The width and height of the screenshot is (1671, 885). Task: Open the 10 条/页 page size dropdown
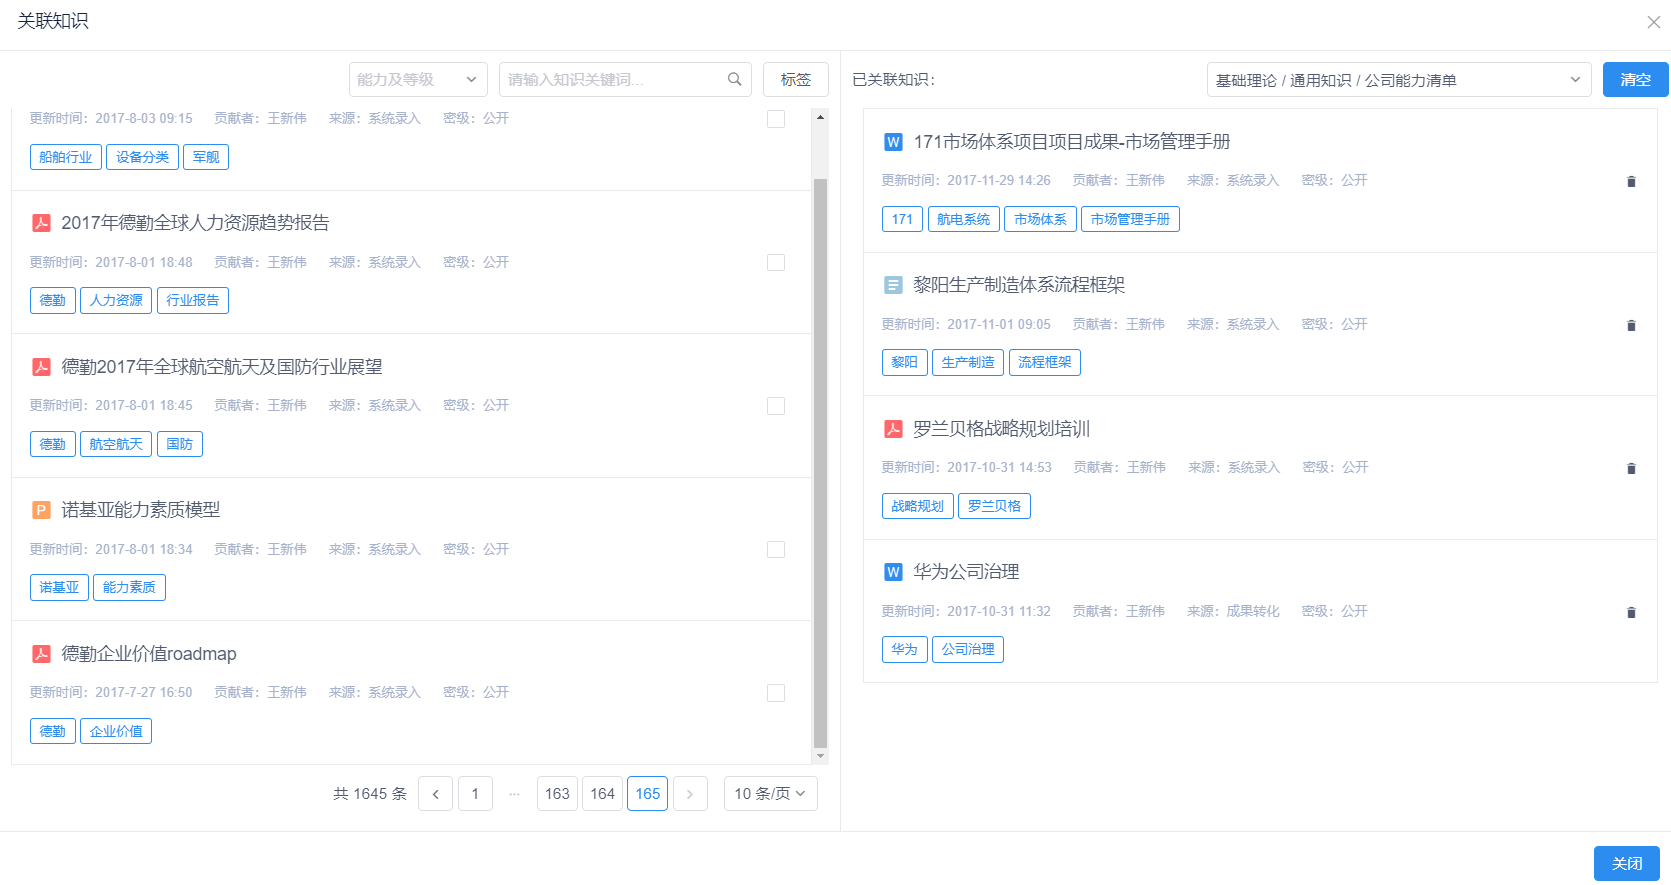(x=770, y=794)
